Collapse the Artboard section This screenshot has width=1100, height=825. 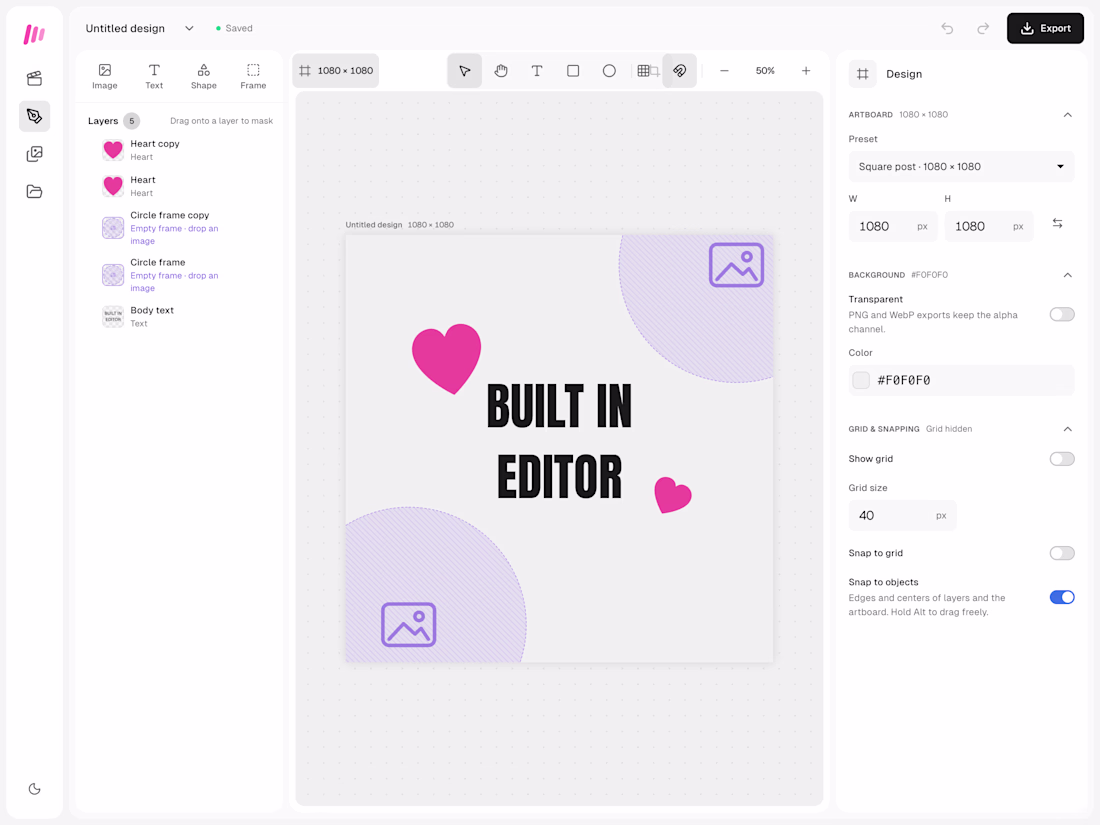click(x=1067, y=114)
